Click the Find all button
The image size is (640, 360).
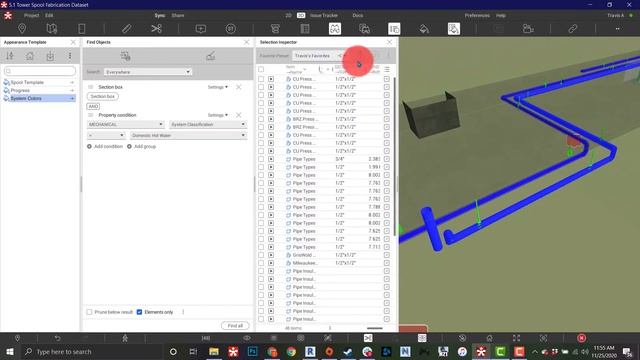235,326
